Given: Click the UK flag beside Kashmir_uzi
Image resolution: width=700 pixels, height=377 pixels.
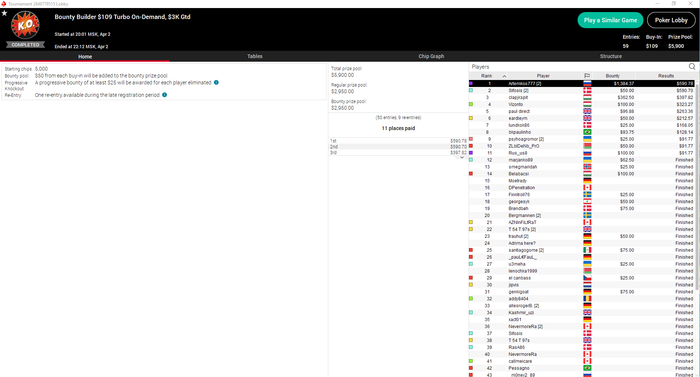Looking at the screenshot, I should click(x=587, y=313).
